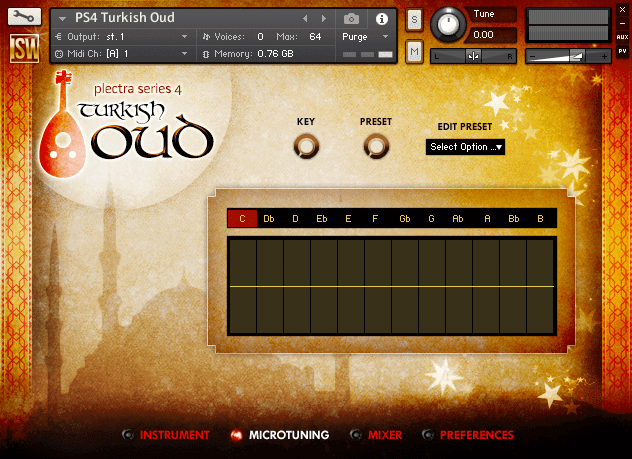Click the PRESET knob
This screenshot has width=632, height=459.
(x=376, y=146)
